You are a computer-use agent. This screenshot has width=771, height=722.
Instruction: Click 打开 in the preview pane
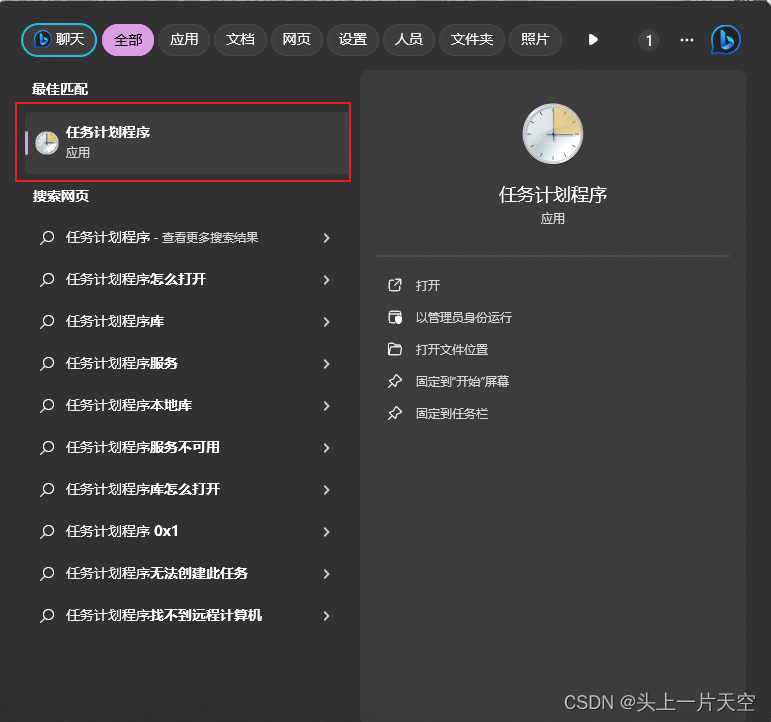(x=427, y=285)
